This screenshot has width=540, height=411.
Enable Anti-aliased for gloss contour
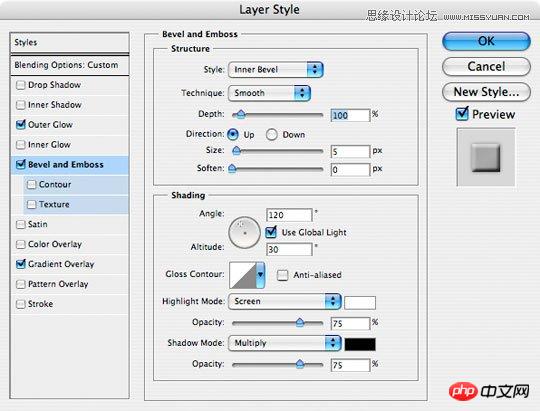(282, 275)
